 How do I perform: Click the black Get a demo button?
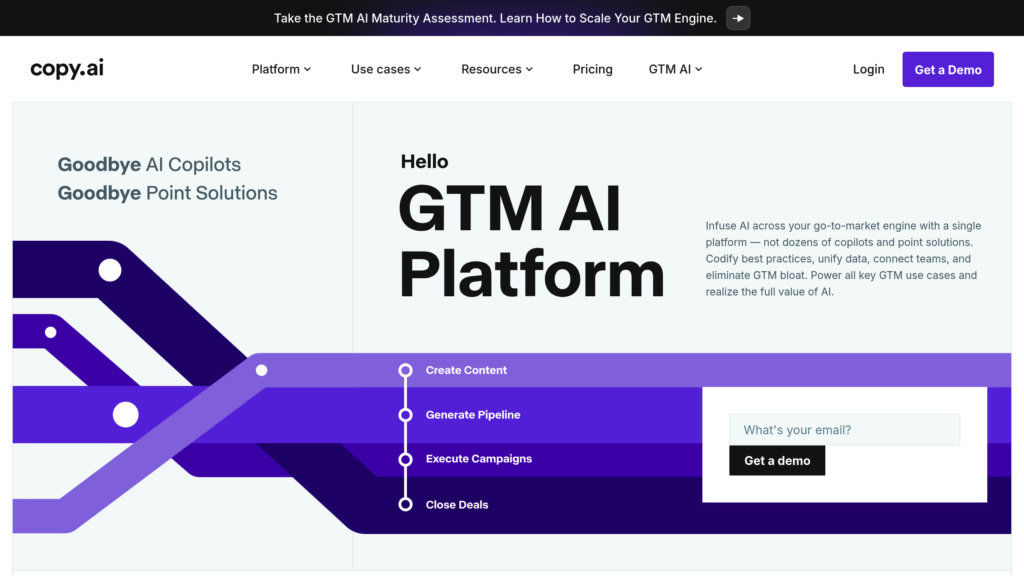pos(777,461)
